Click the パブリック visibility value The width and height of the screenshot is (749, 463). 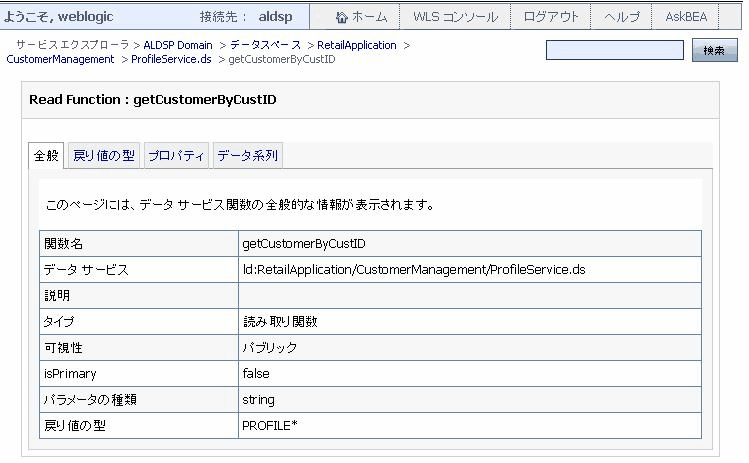(x=269, y=347)
